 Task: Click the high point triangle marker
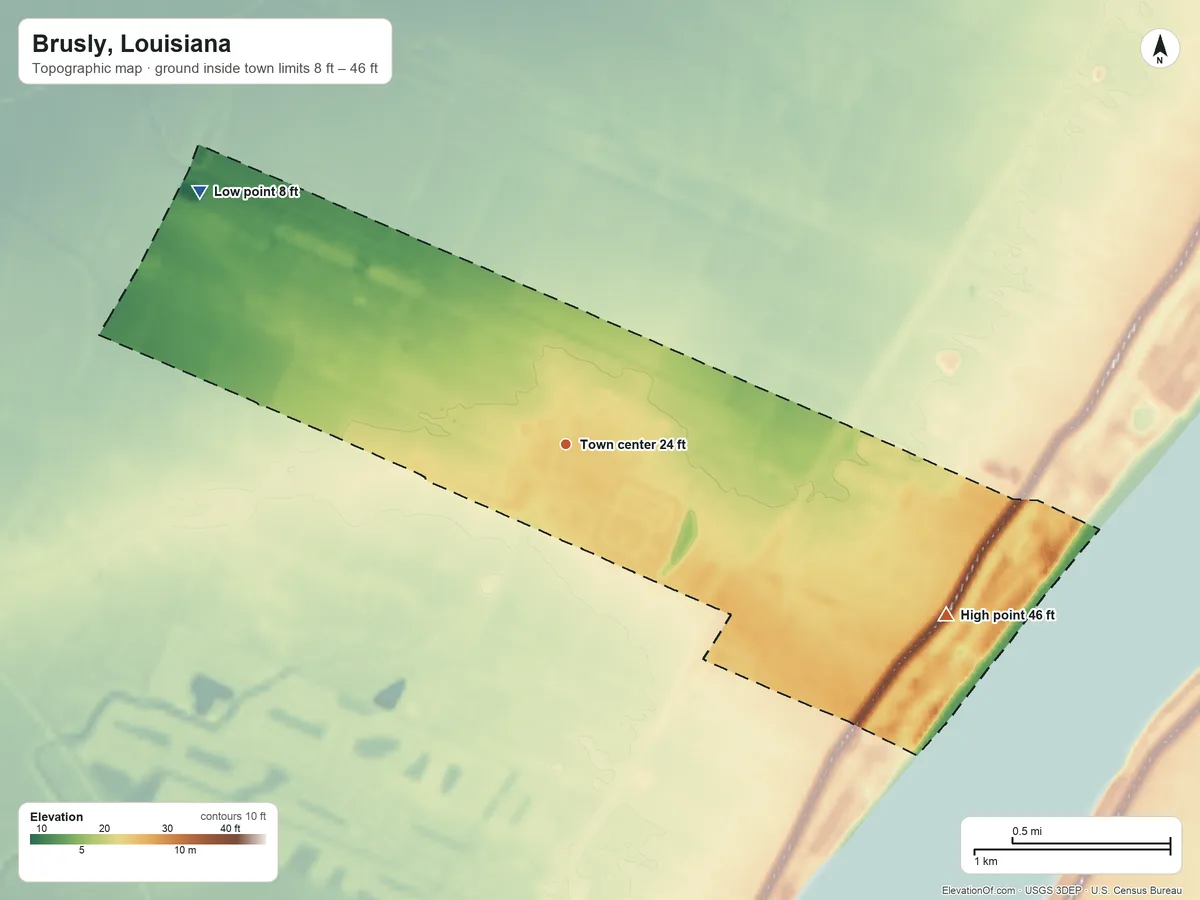click(945, 615)
